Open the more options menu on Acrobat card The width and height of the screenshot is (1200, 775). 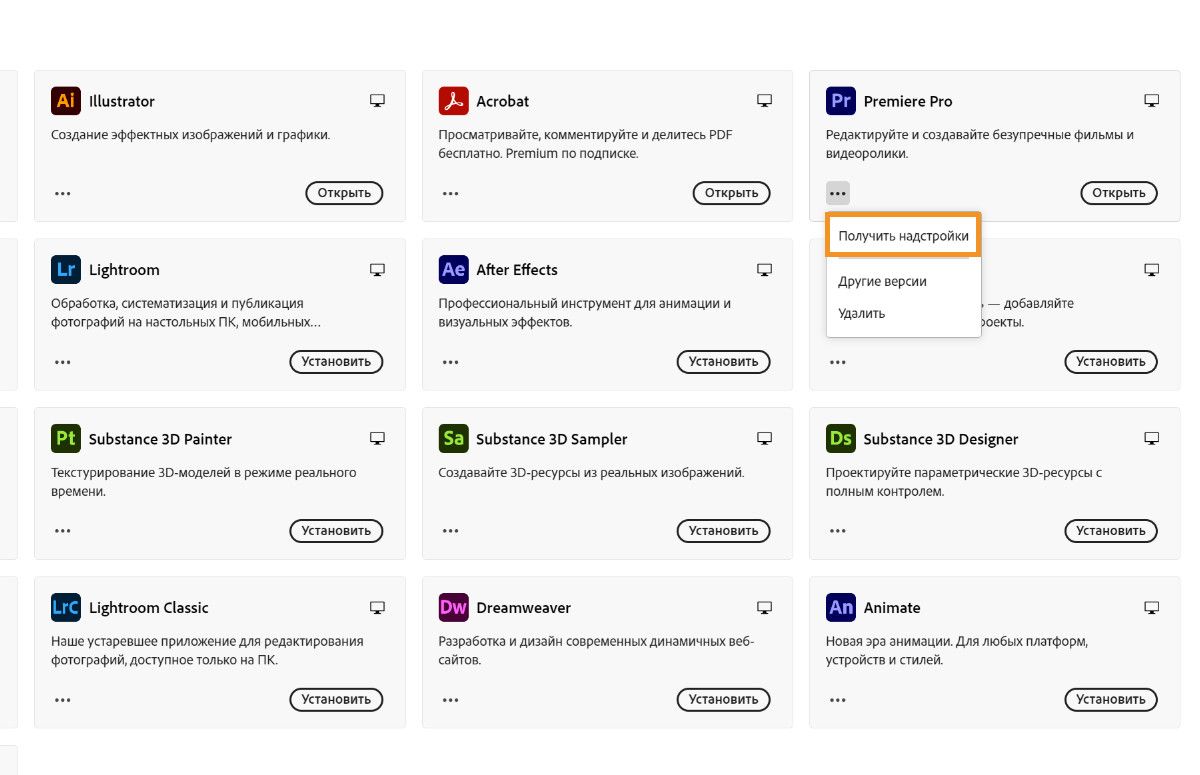coord(450,193)
